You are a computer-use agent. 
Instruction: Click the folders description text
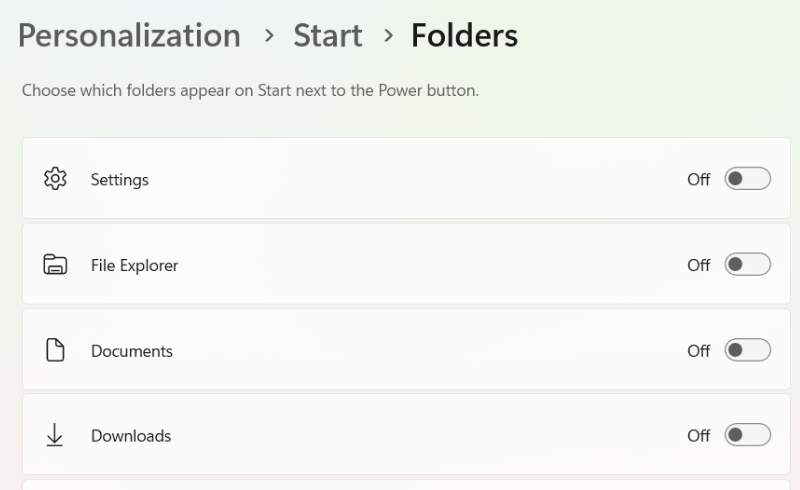pos(250,90)
